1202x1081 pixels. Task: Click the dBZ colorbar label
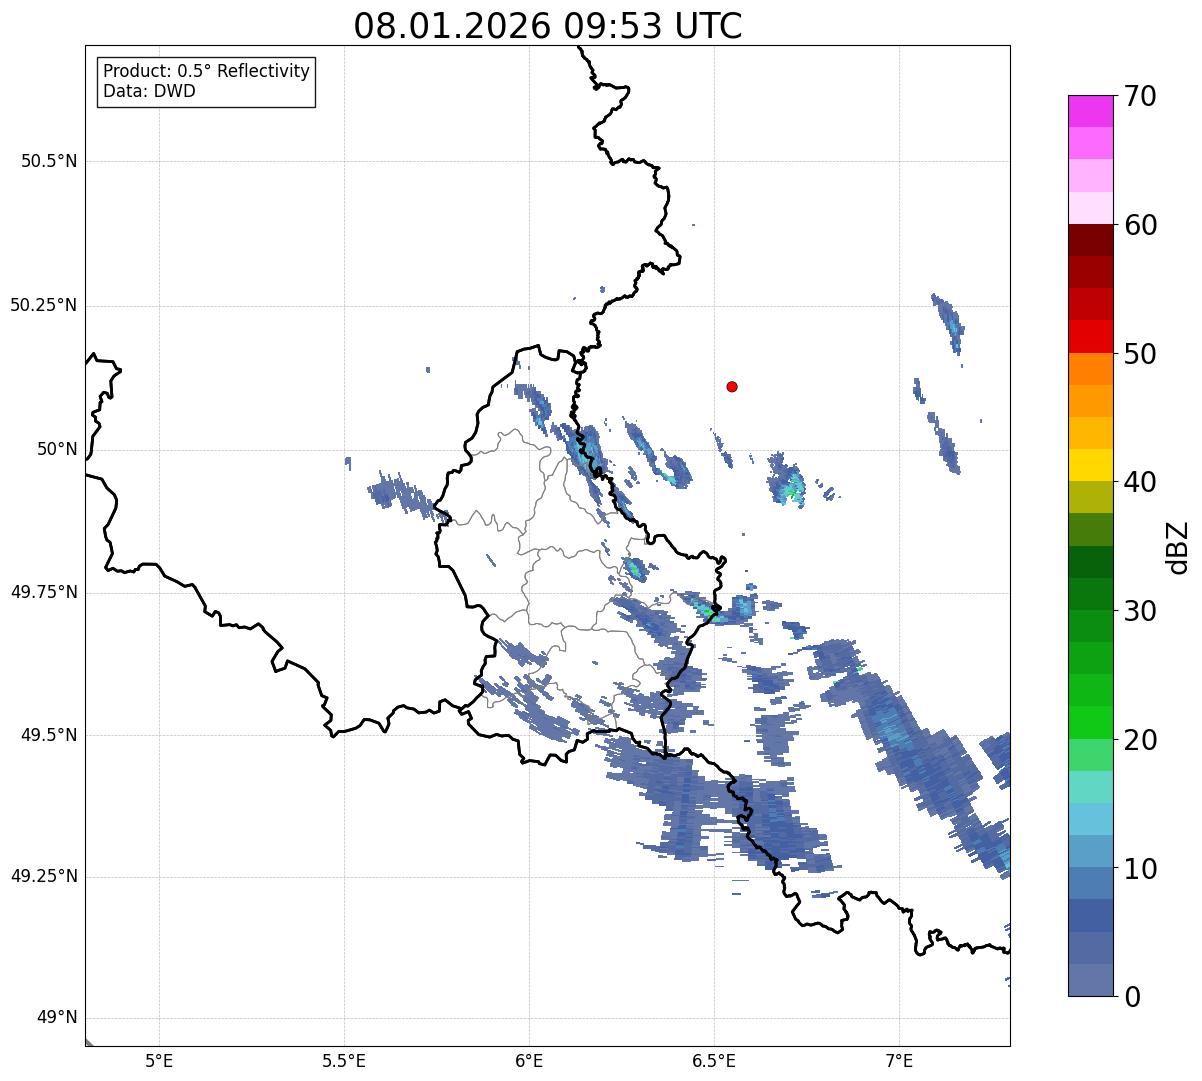(1178, 547)
